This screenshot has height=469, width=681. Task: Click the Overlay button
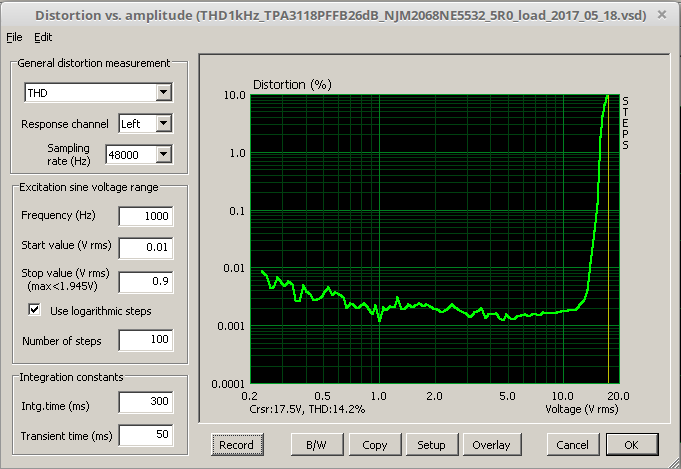coord(491,444)
